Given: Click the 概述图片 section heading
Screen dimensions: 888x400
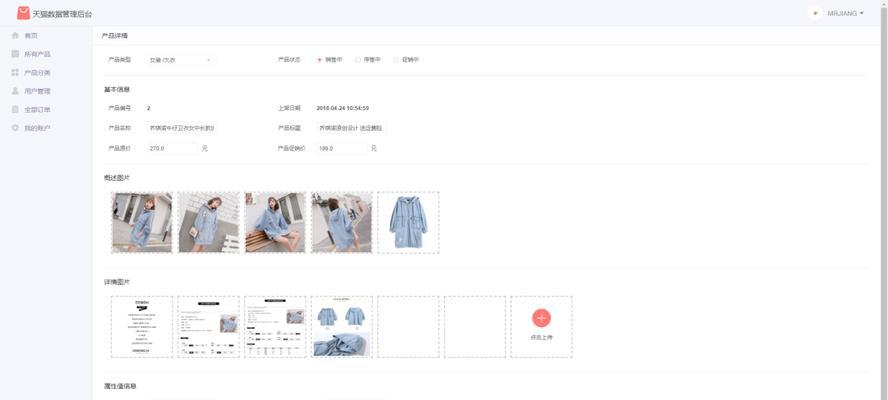Looking at the screenshot, I should 117,177.
